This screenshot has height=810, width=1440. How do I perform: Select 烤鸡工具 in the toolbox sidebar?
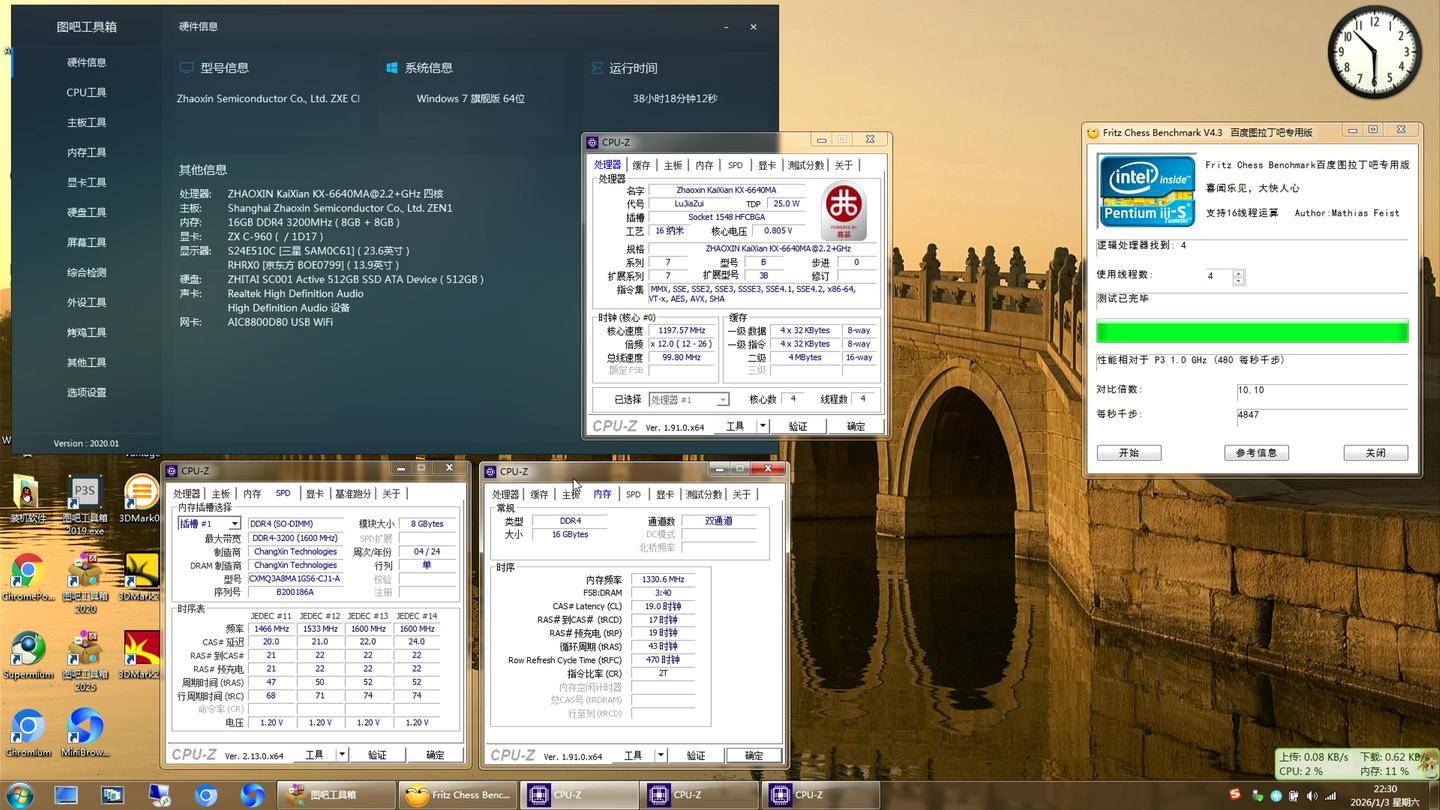(x=86, y=332)
